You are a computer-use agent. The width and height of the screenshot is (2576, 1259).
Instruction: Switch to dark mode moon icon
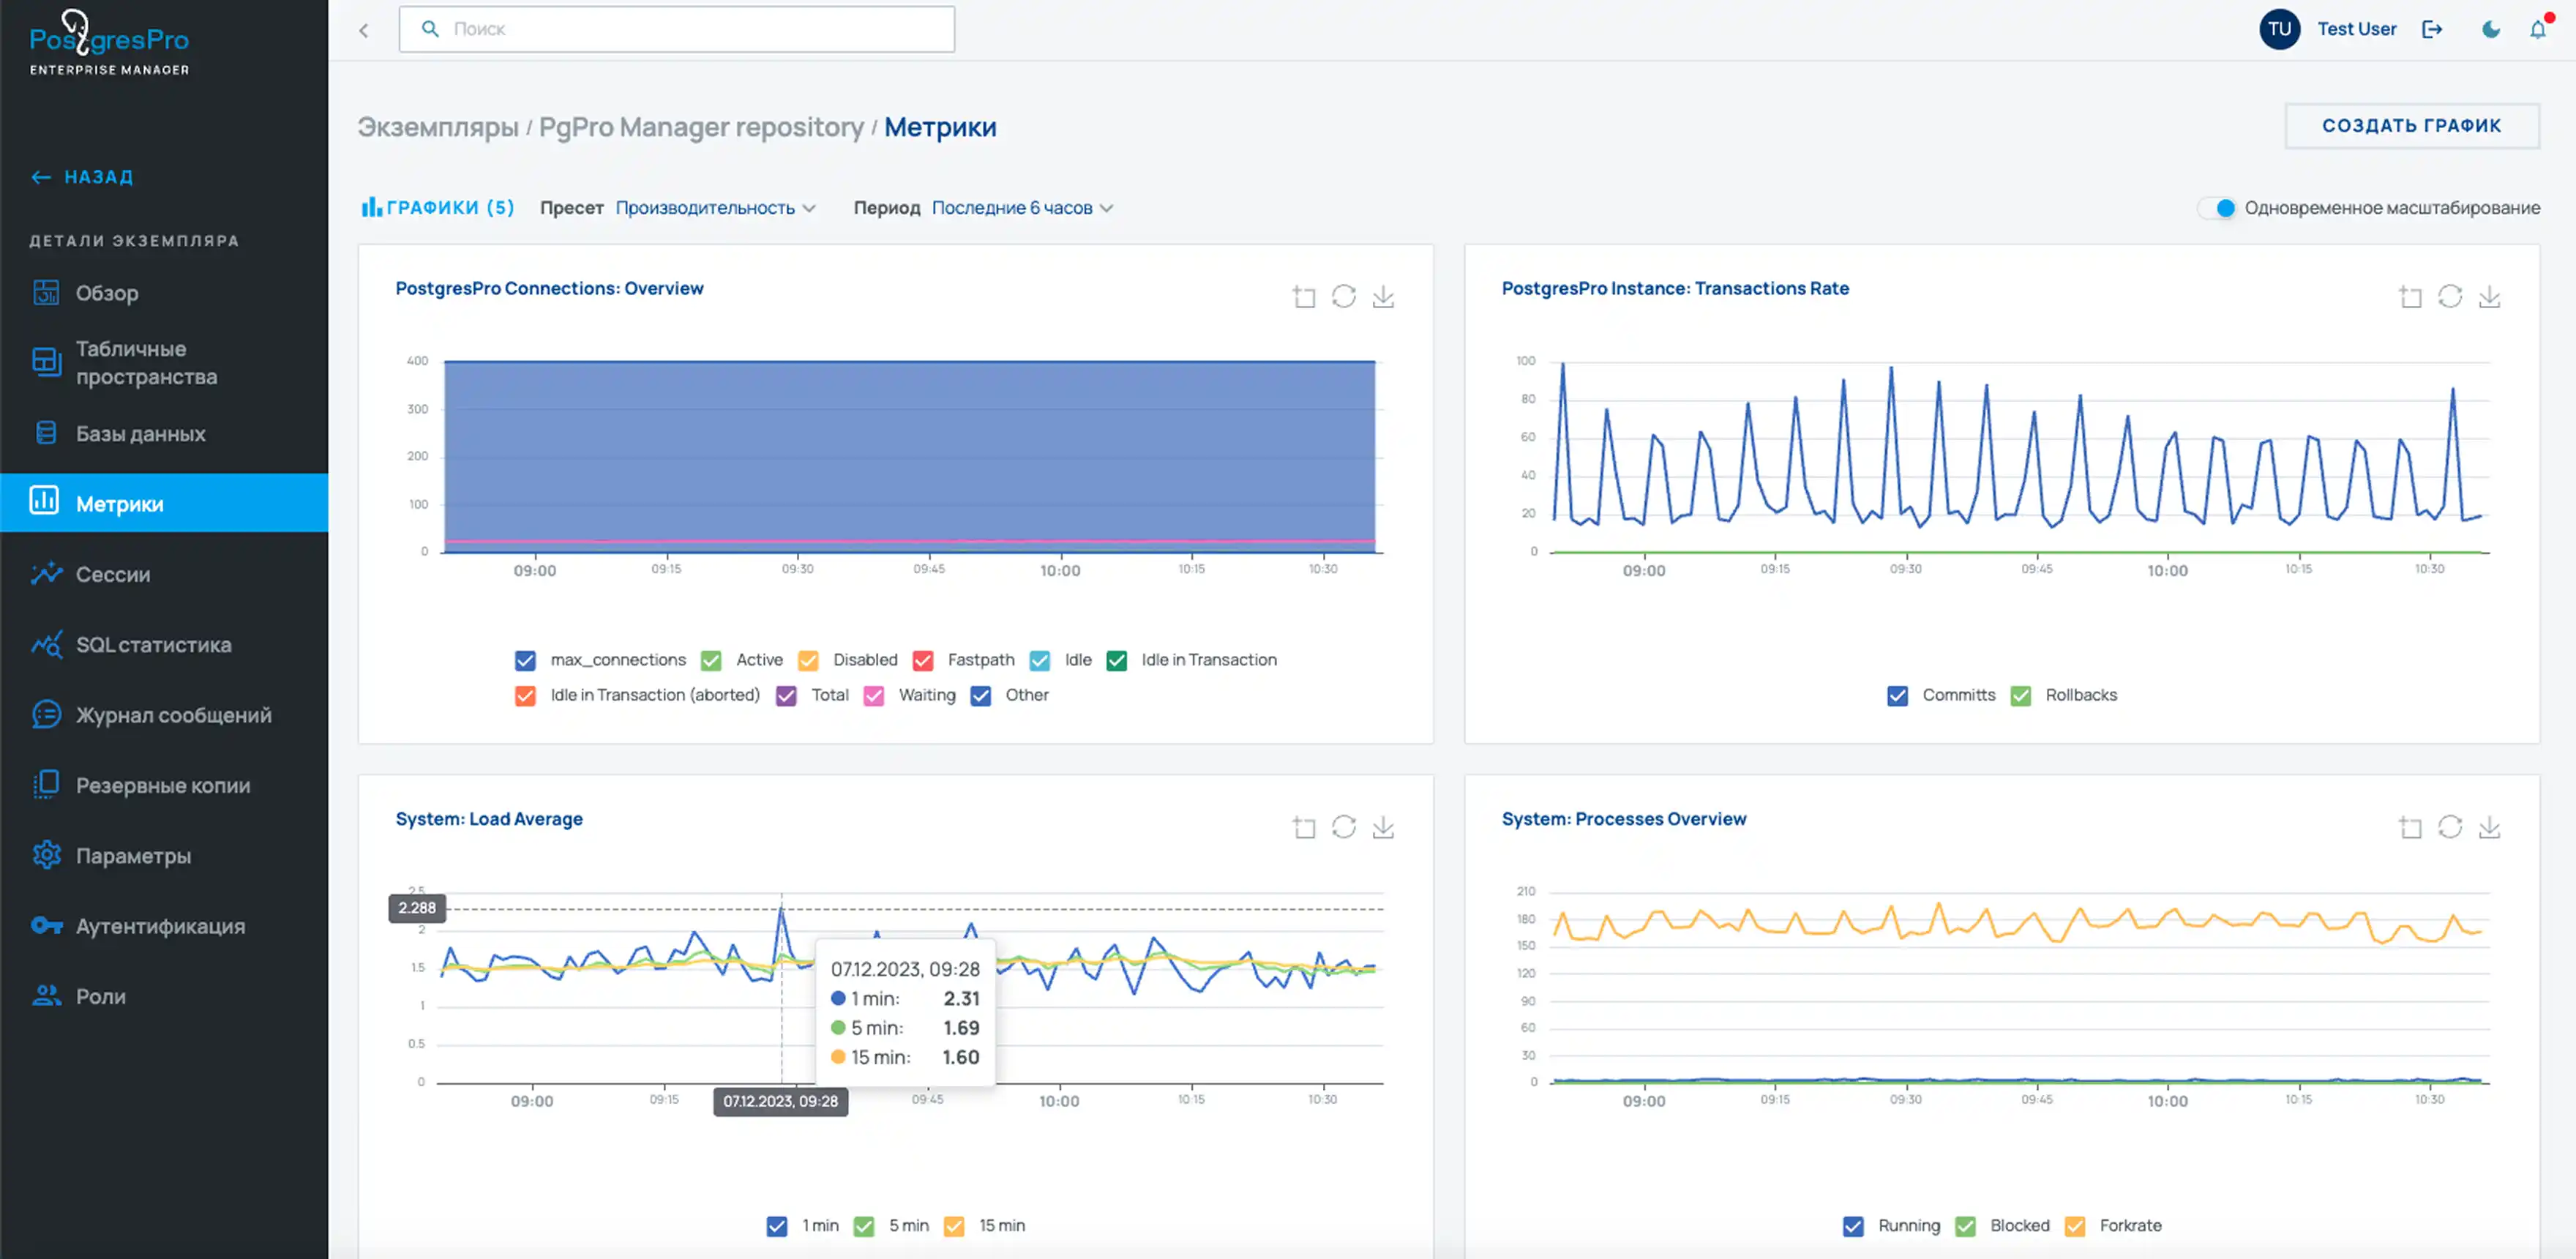(x=2490, y=29)
